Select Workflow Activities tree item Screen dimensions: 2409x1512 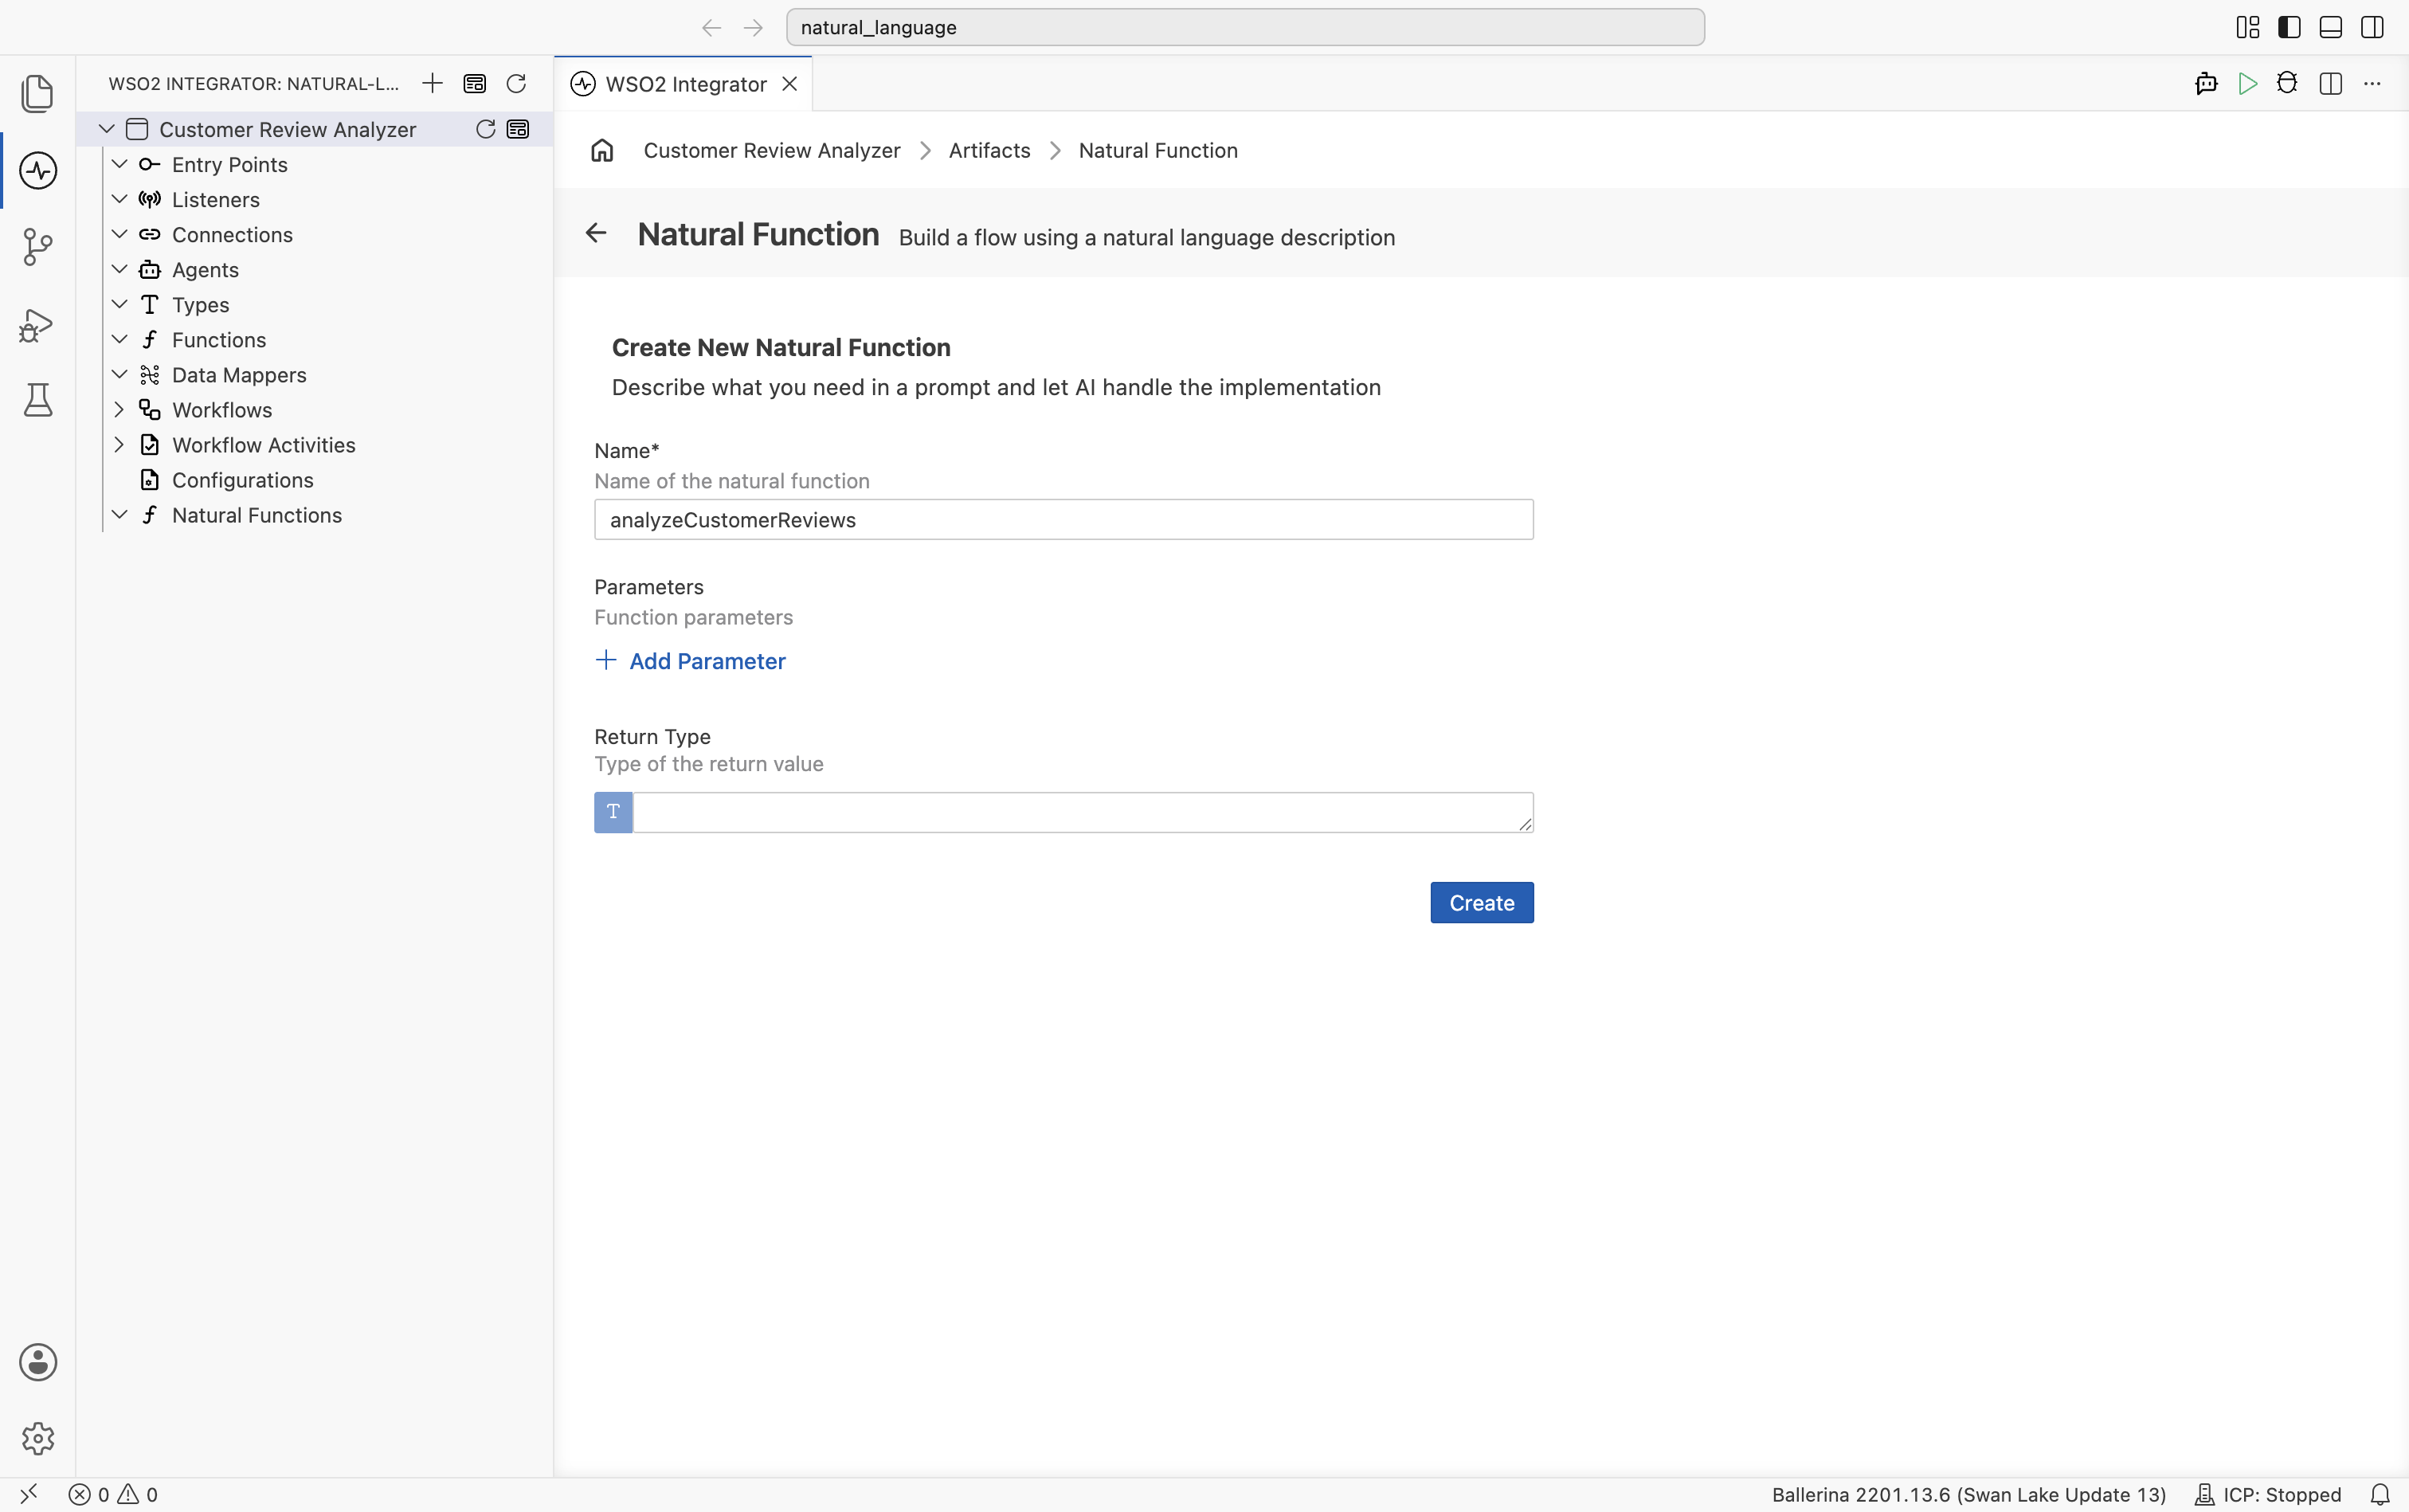tap(263, 445)
